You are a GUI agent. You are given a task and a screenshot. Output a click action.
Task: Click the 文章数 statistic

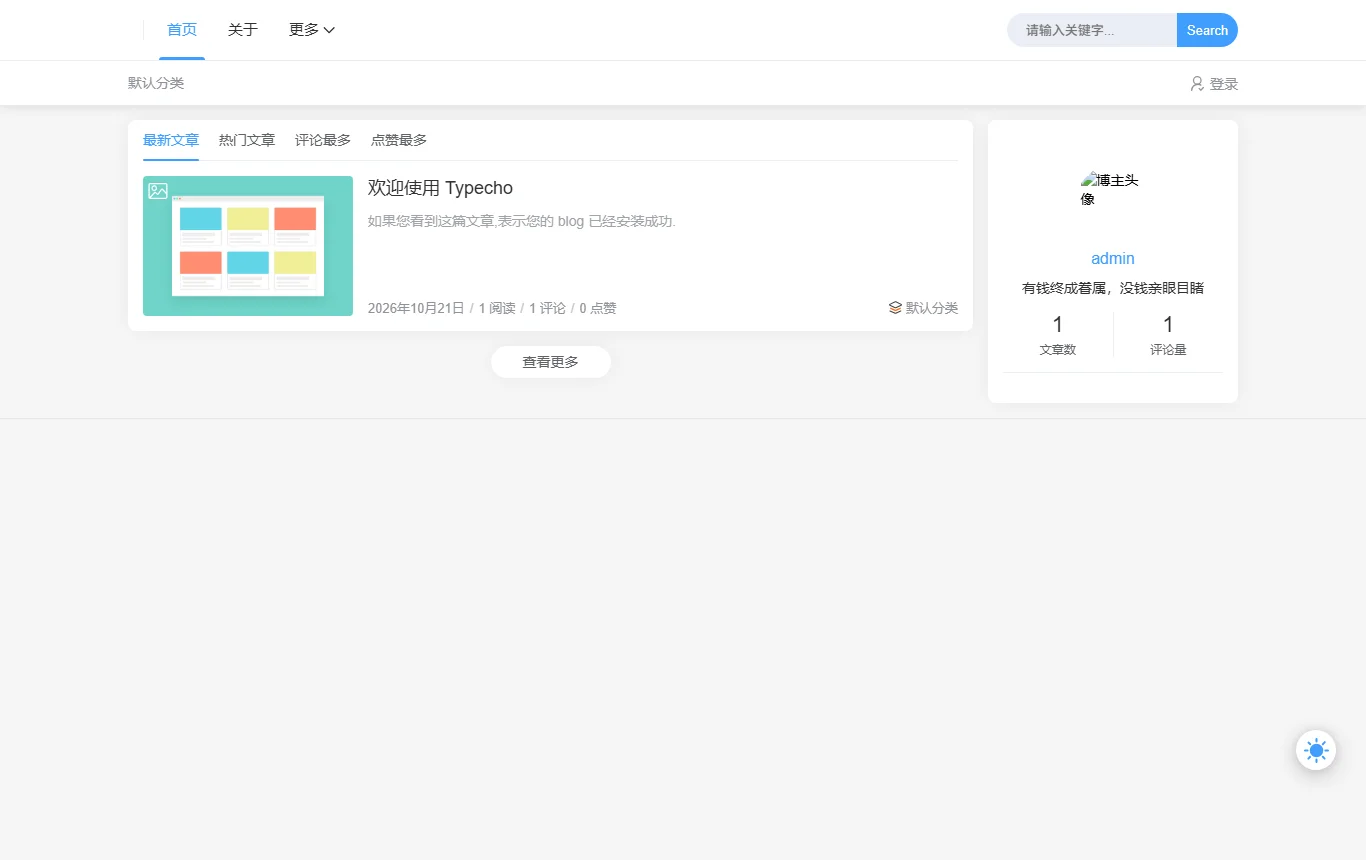tap(1058, 335)
